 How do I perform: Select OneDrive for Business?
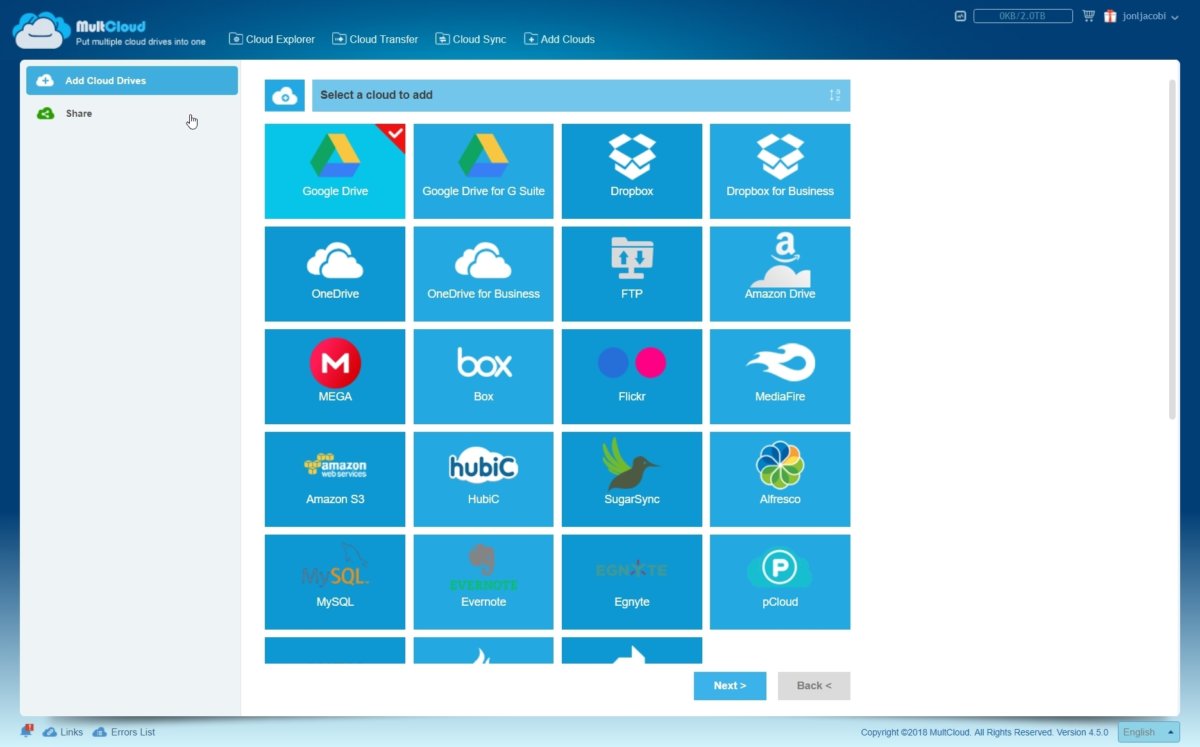483,274
